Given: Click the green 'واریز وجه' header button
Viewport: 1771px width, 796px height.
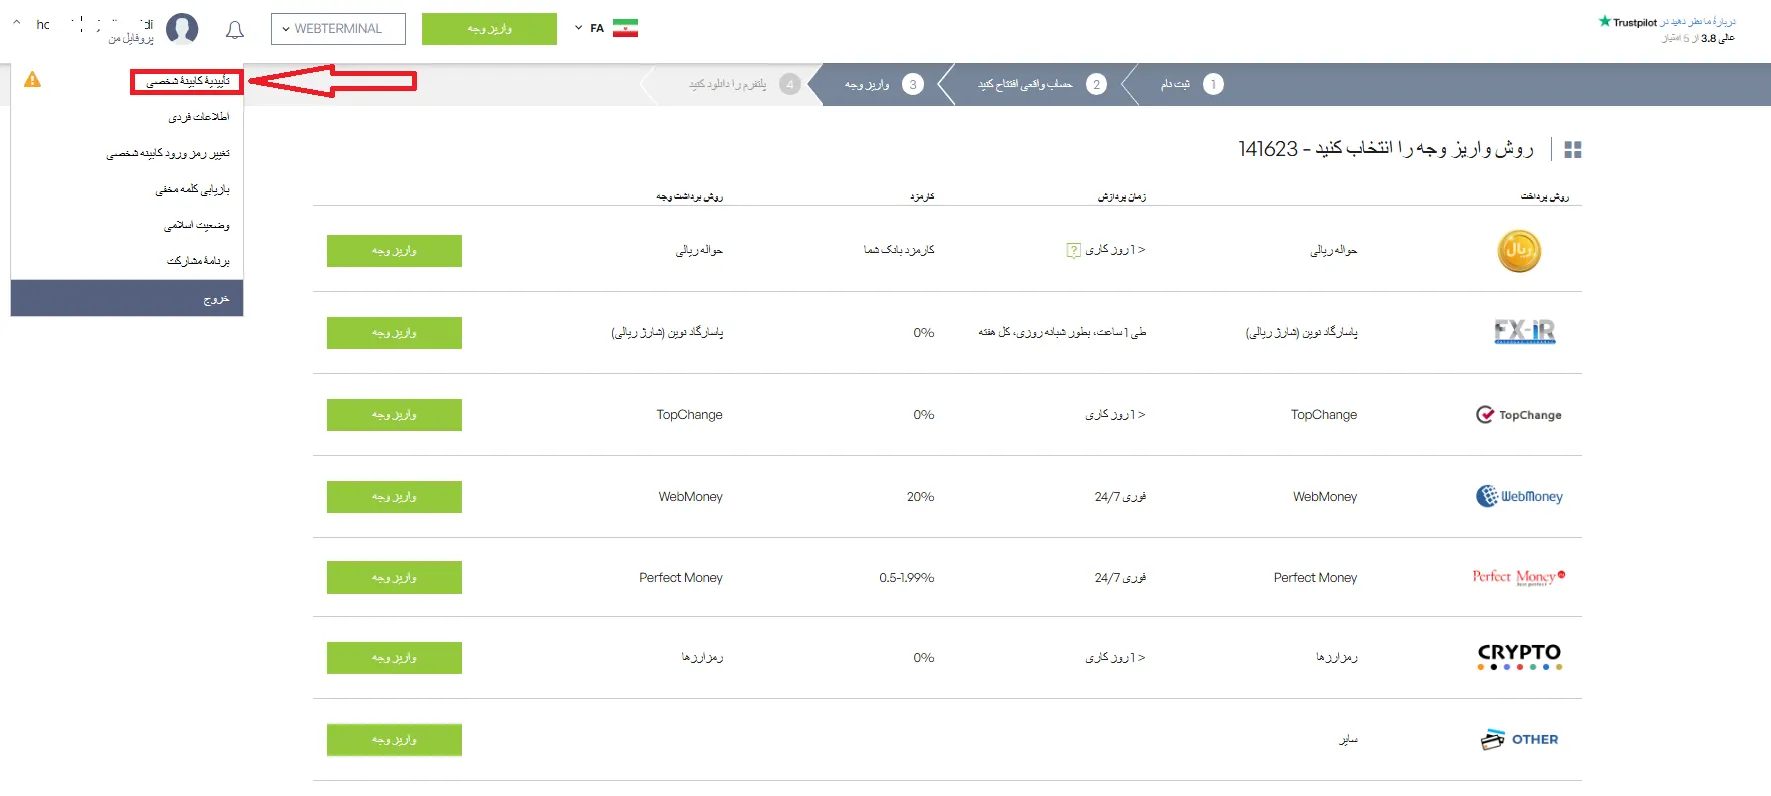Looking at the screenshot, I should click(x=489, y=29).
